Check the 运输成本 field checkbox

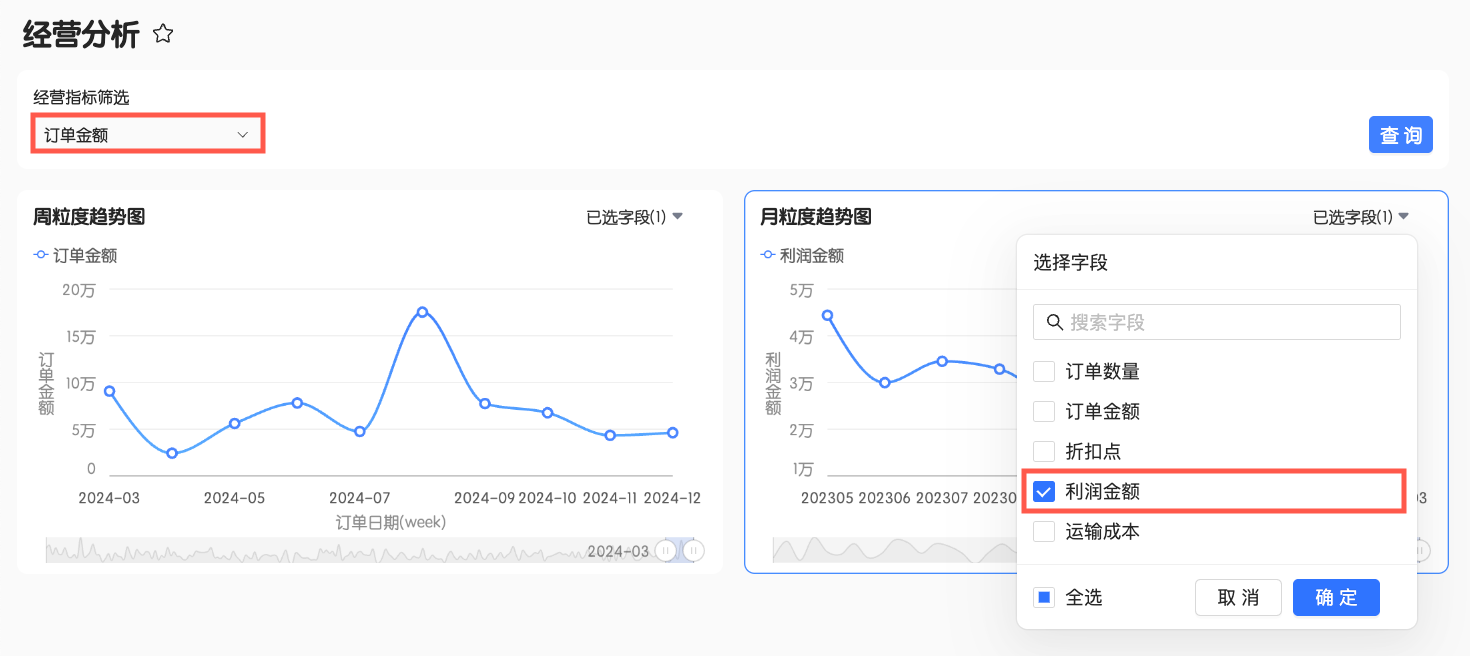tap(1044, 531)
